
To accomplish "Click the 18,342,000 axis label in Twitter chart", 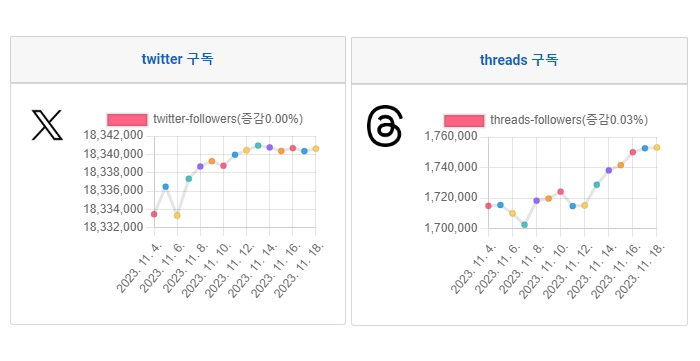I will [113, 135].
